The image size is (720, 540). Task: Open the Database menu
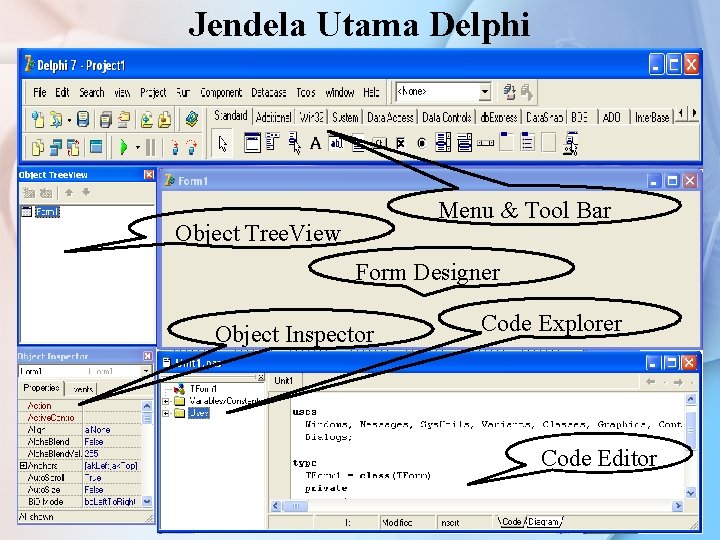coord(269,93)
